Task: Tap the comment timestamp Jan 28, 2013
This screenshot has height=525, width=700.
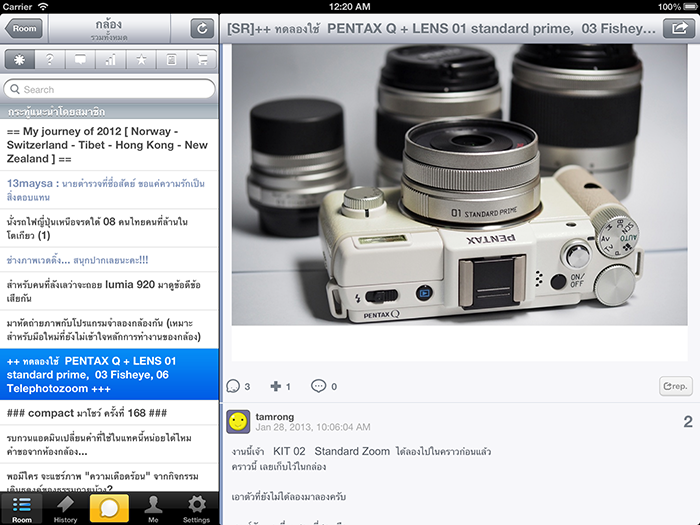Action: tap(313, 427)
